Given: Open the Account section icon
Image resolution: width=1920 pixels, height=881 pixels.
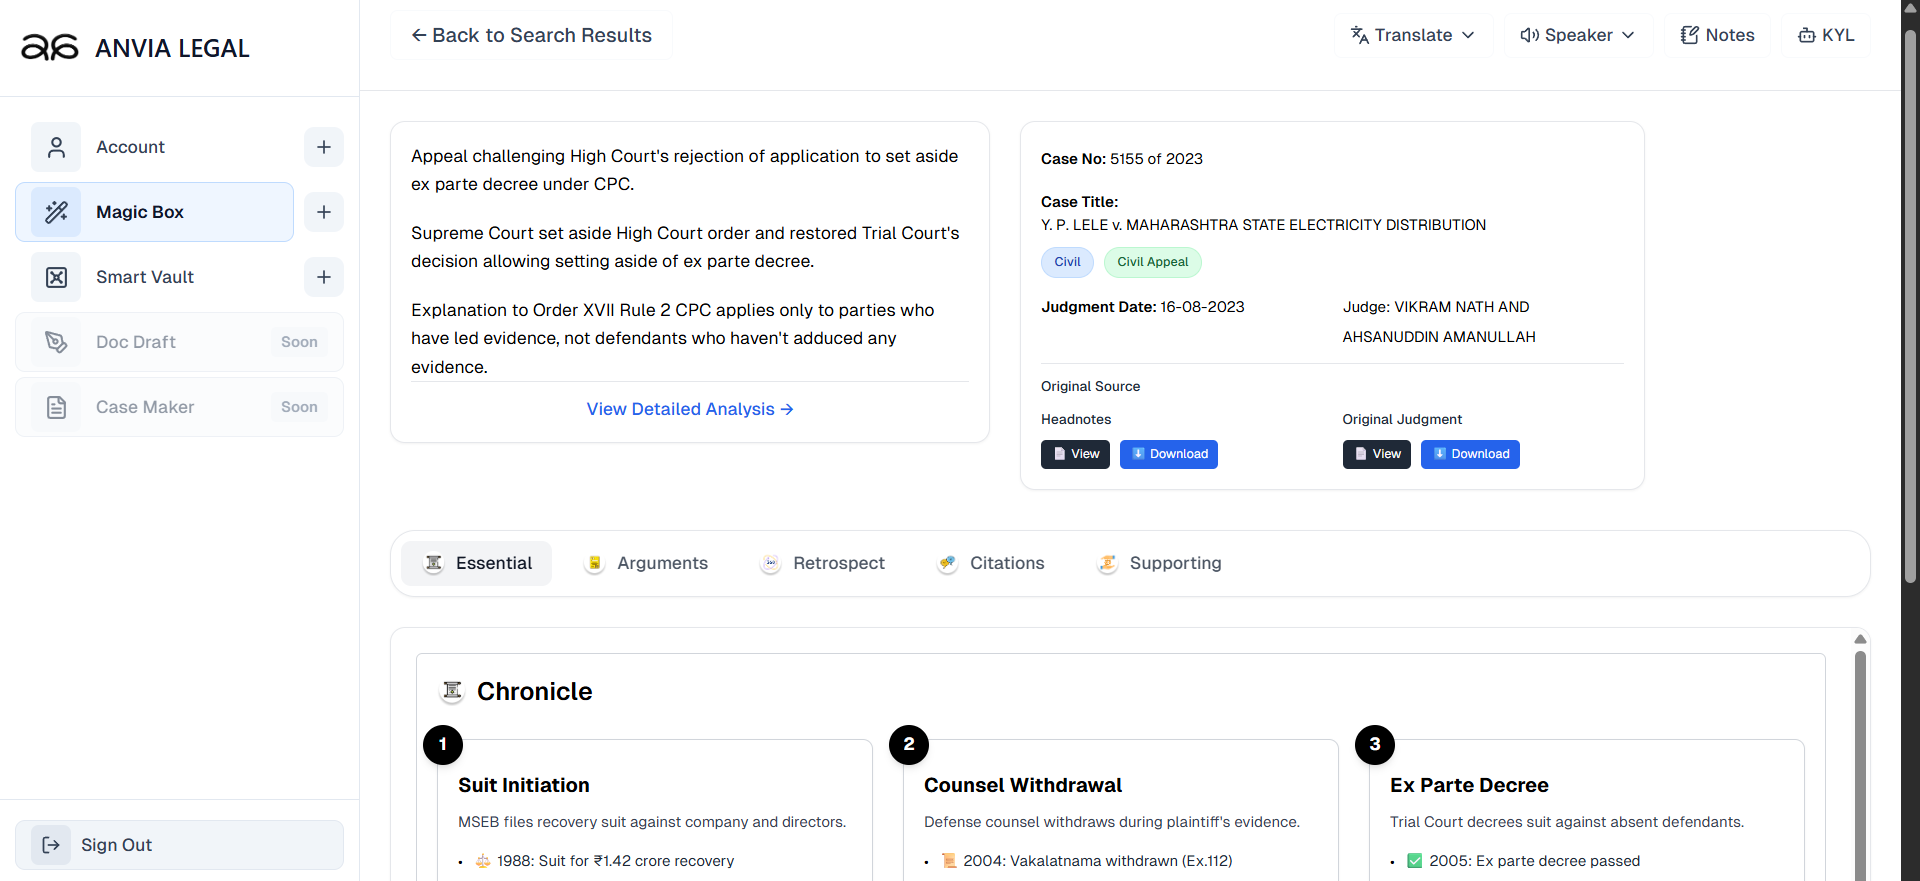Looking at the screenshot, I should (56, 147).
